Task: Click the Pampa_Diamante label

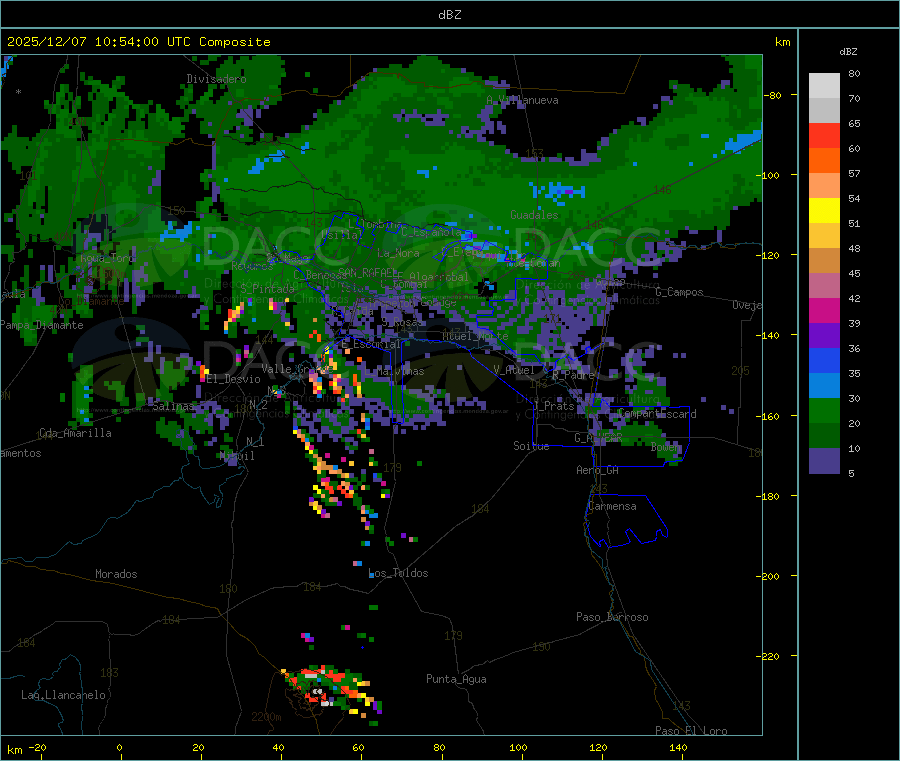Action: click(x=41, y=325)
